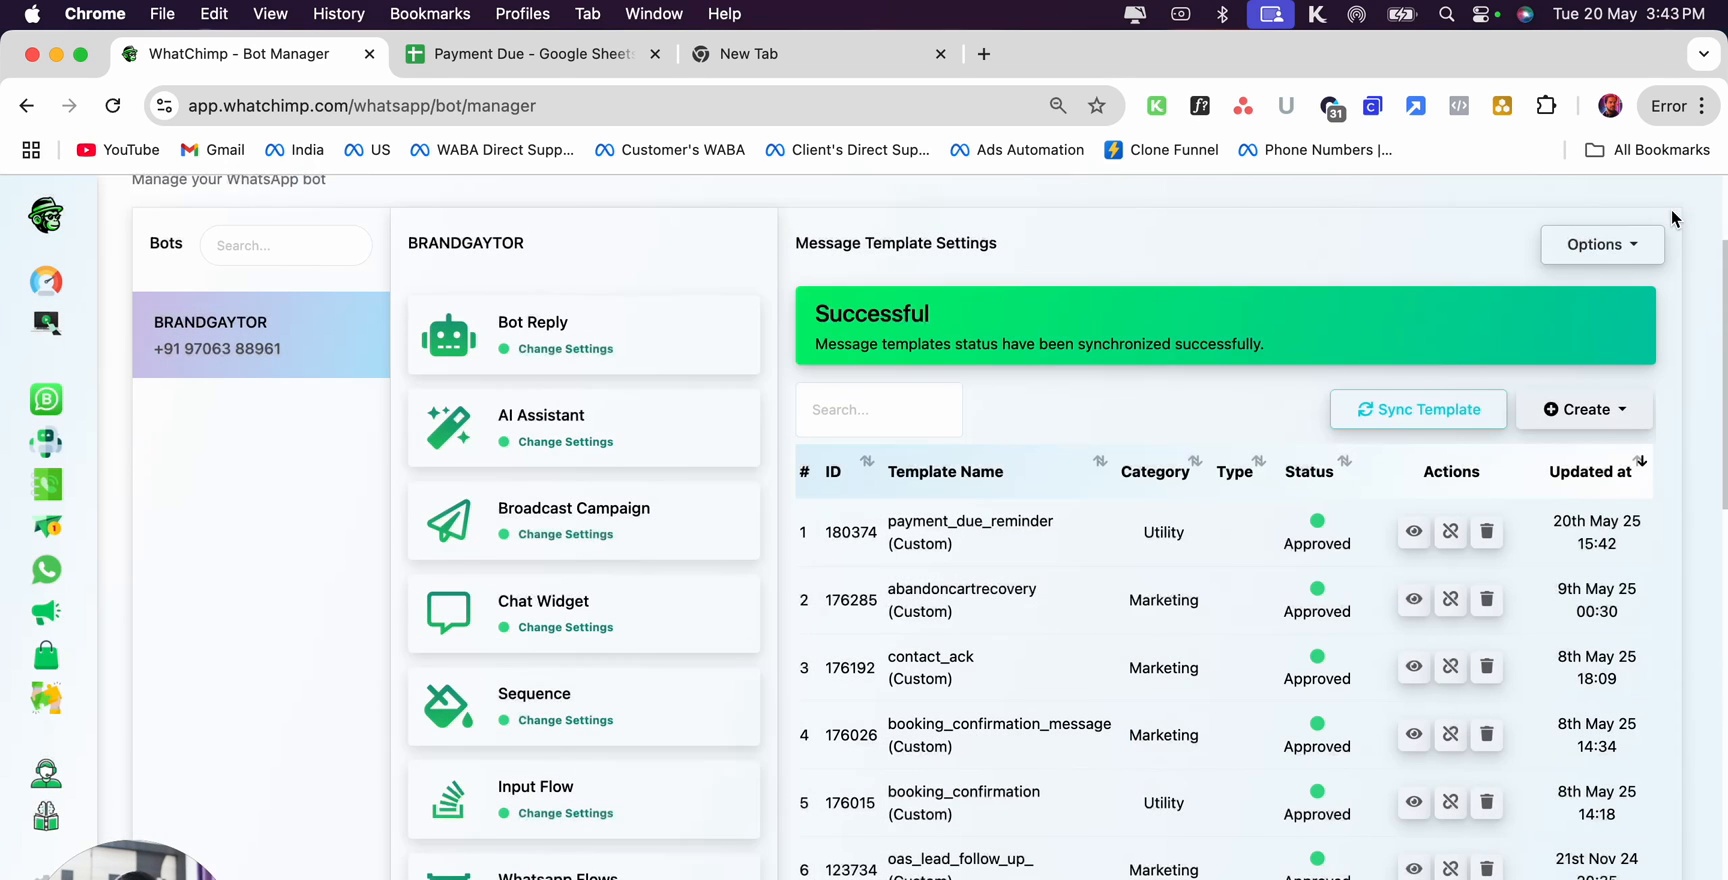Sort templates by the Status column
The height and width of the screenshot is (880, 1728).
coord(1317,471)
